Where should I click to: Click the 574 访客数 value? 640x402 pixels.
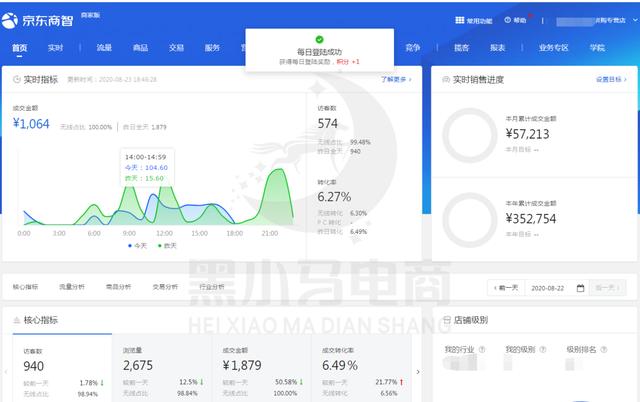[x=328, y=123]
